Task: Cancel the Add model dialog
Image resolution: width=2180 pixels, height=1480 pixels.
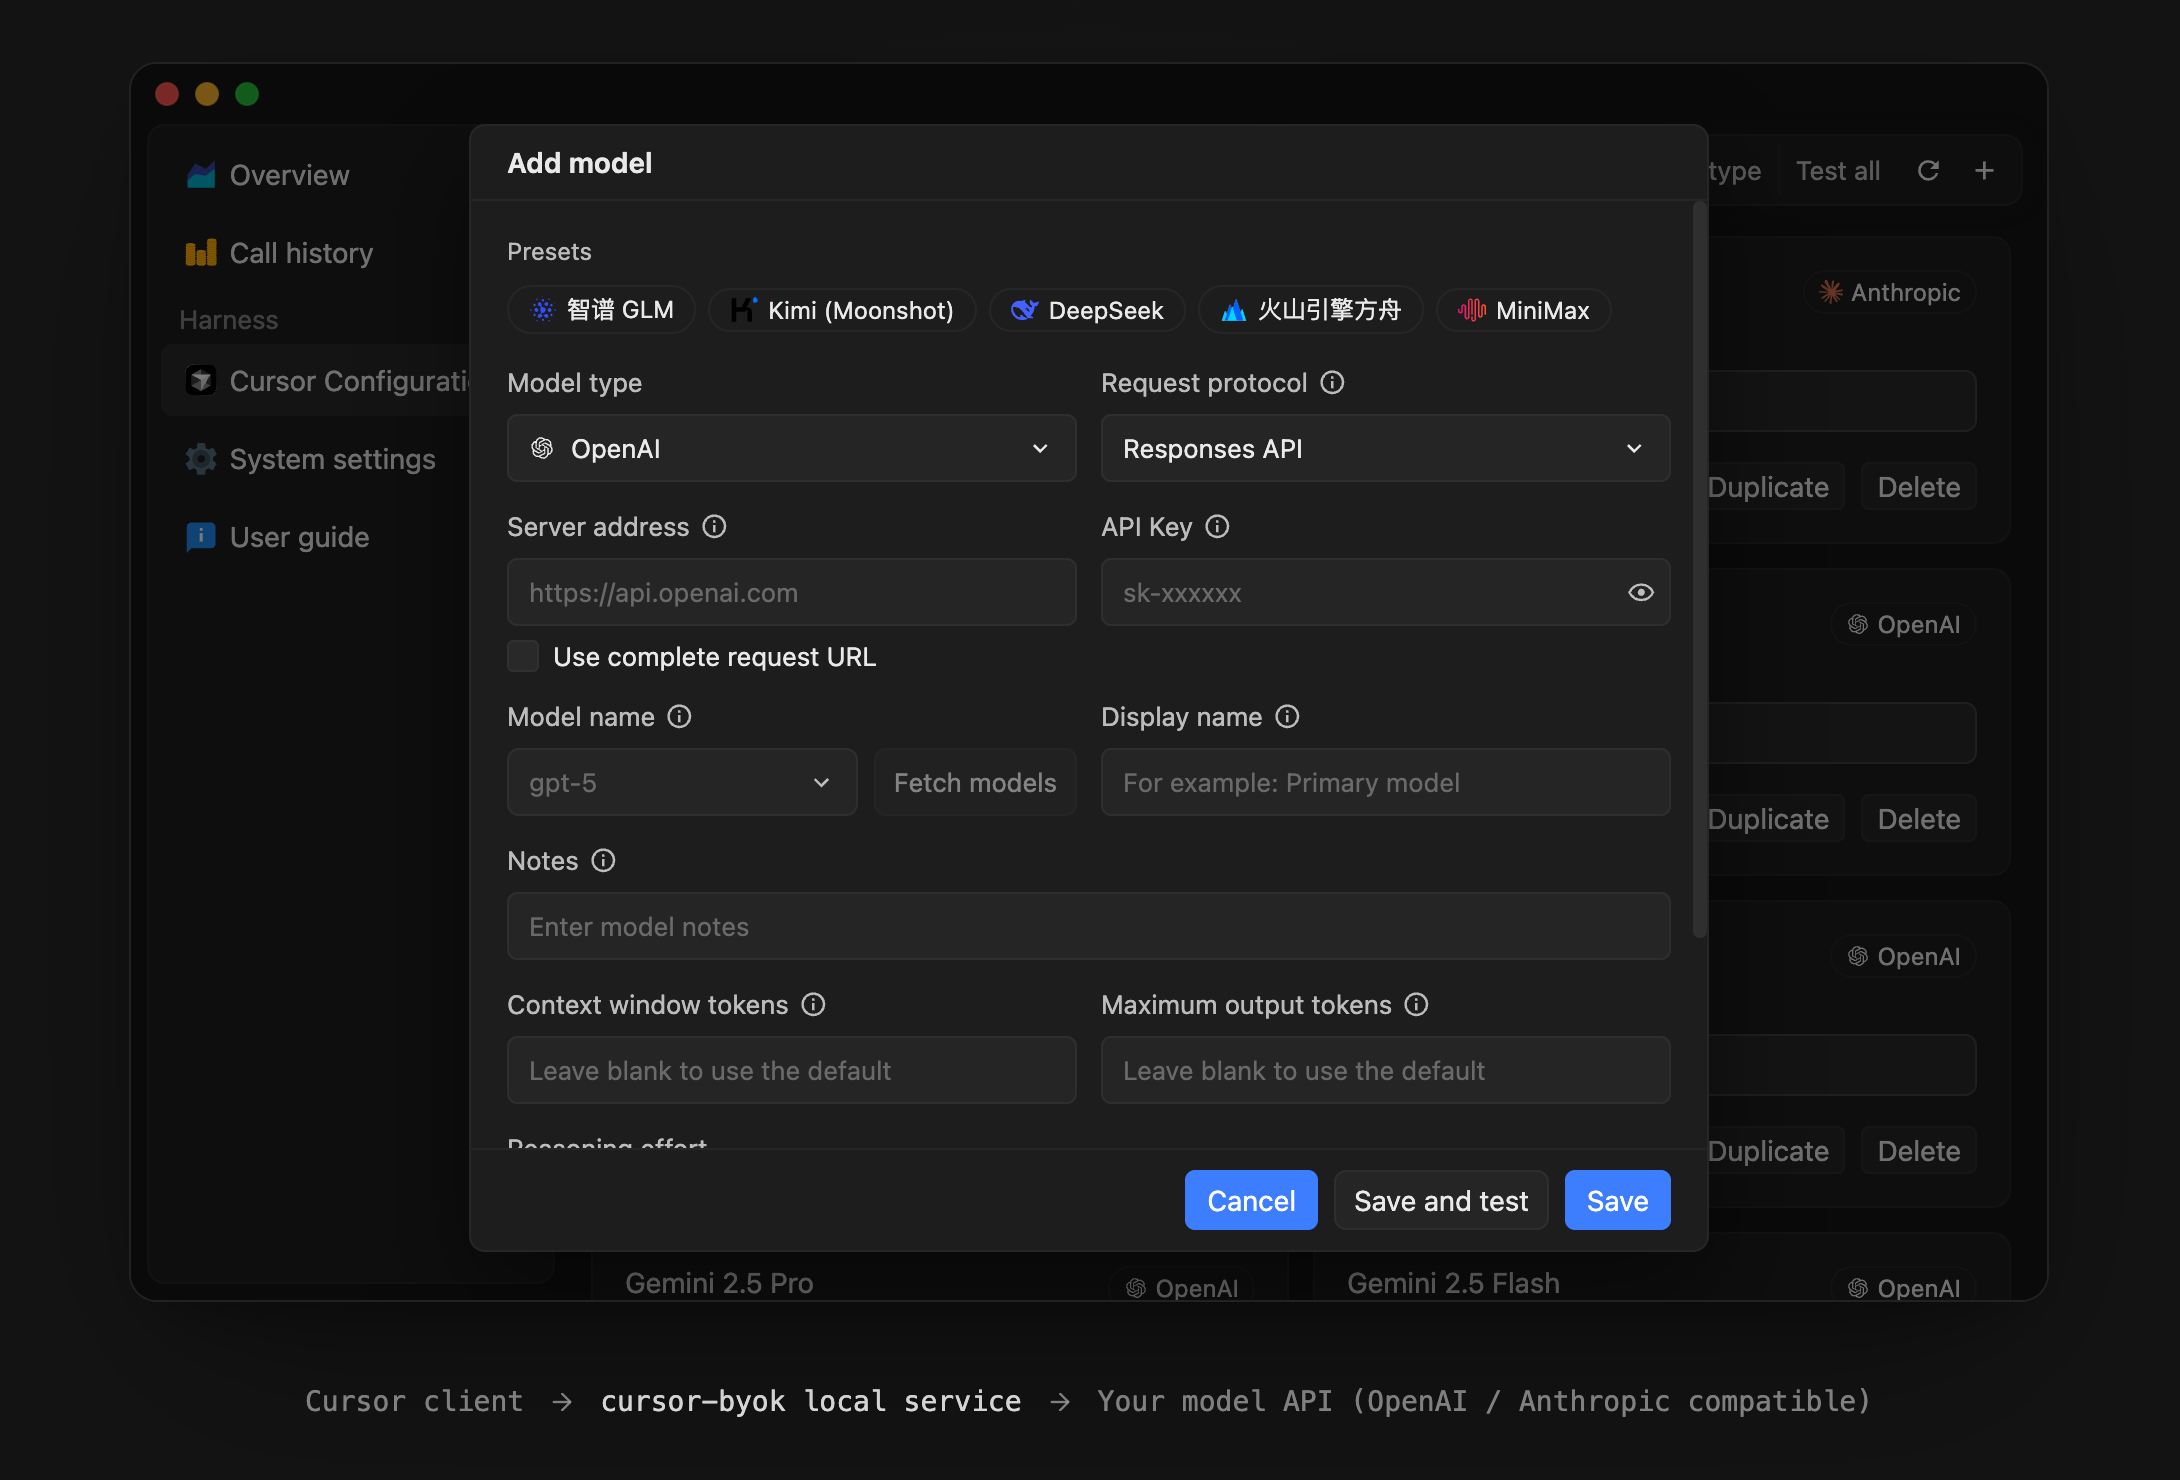Action: [x=1251, y=1200]
